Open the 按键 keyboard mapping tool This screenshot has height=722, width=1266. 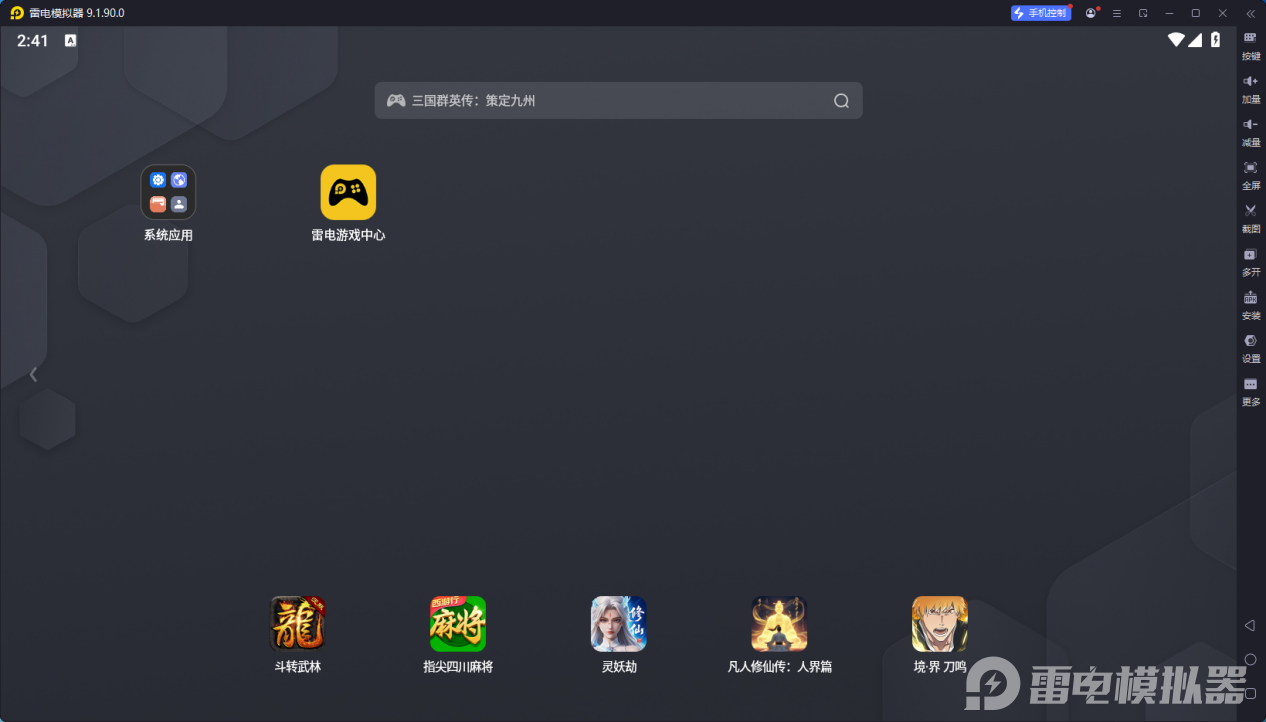click(x=1250, y=44)
